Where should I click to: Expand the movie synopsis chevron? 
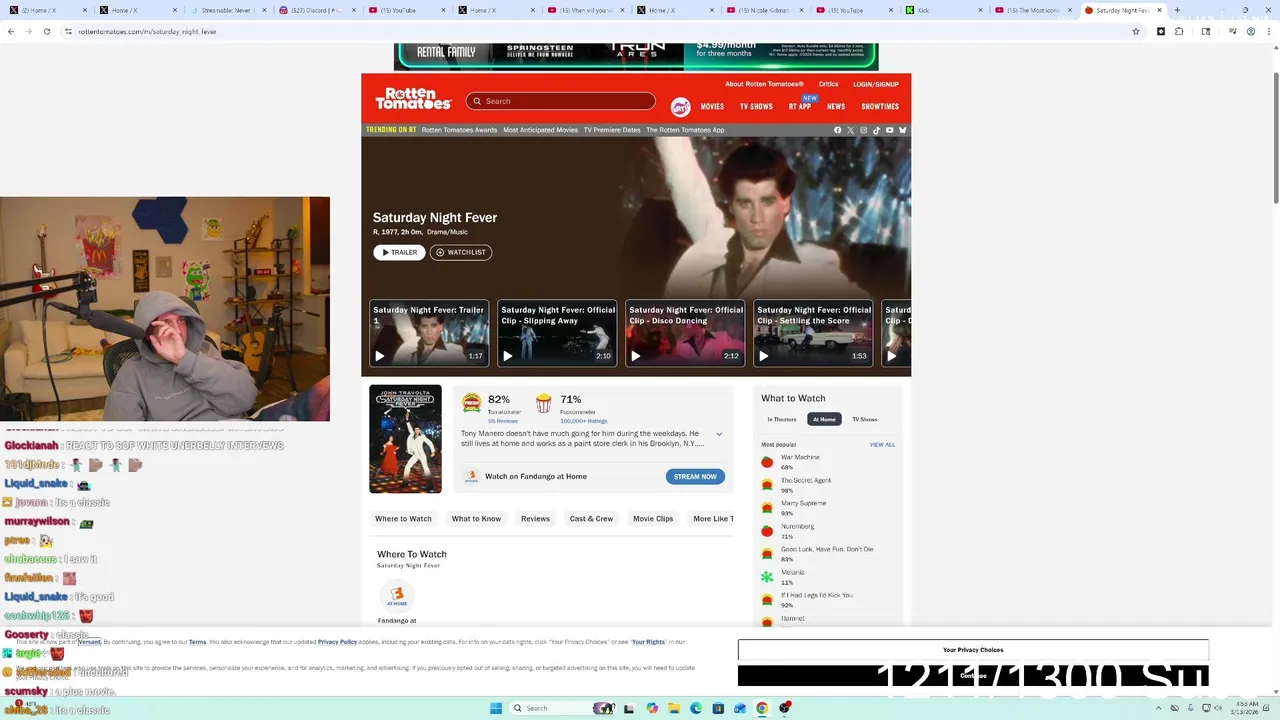718,434
